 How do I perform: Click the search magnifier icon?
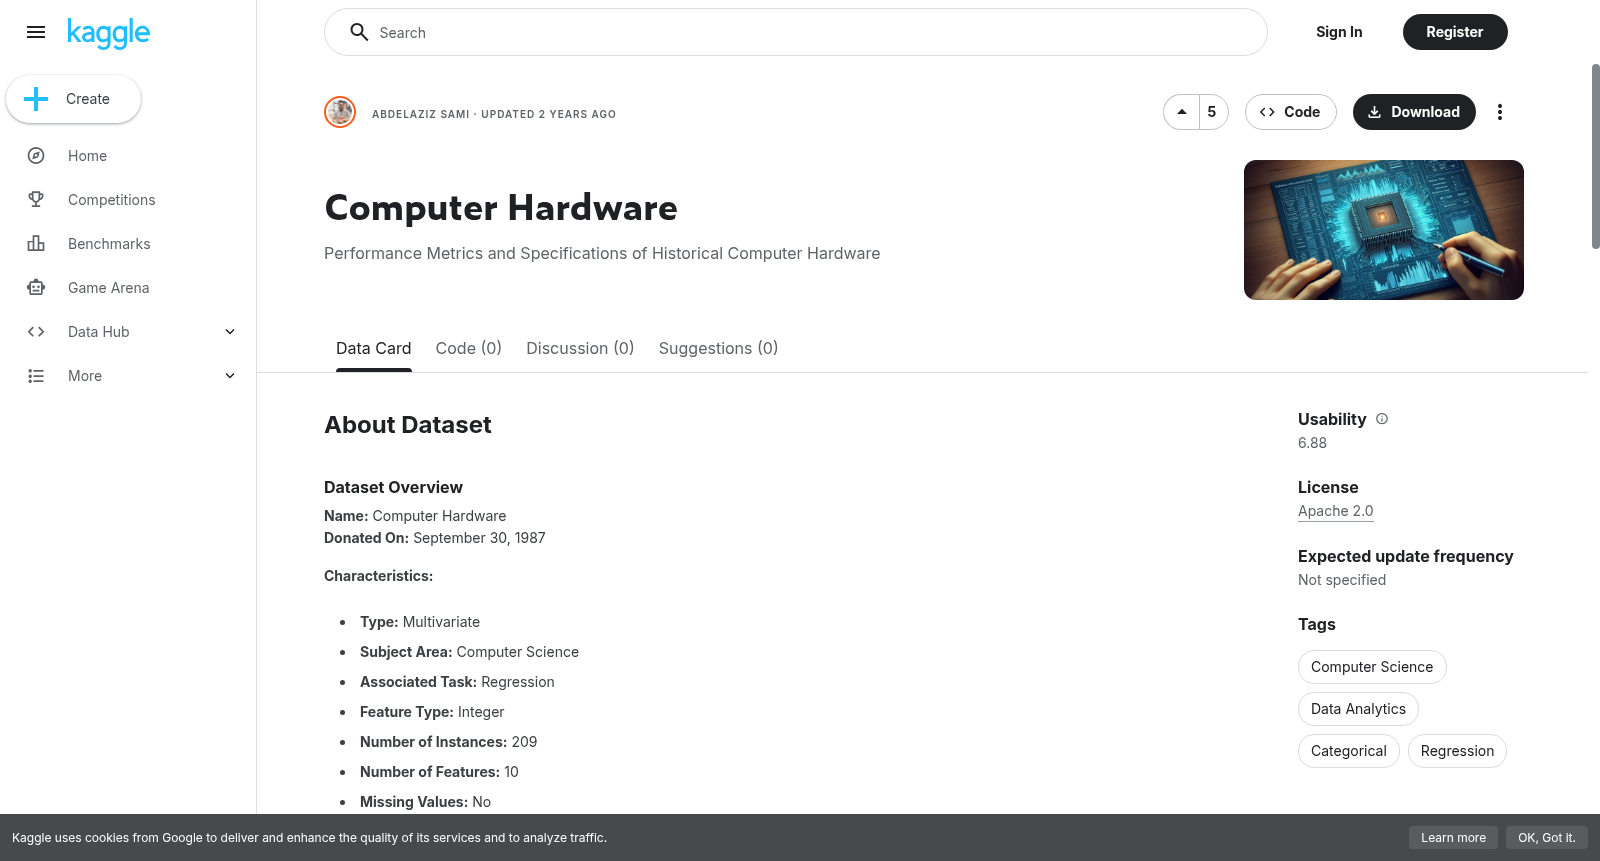coord(359,32)
